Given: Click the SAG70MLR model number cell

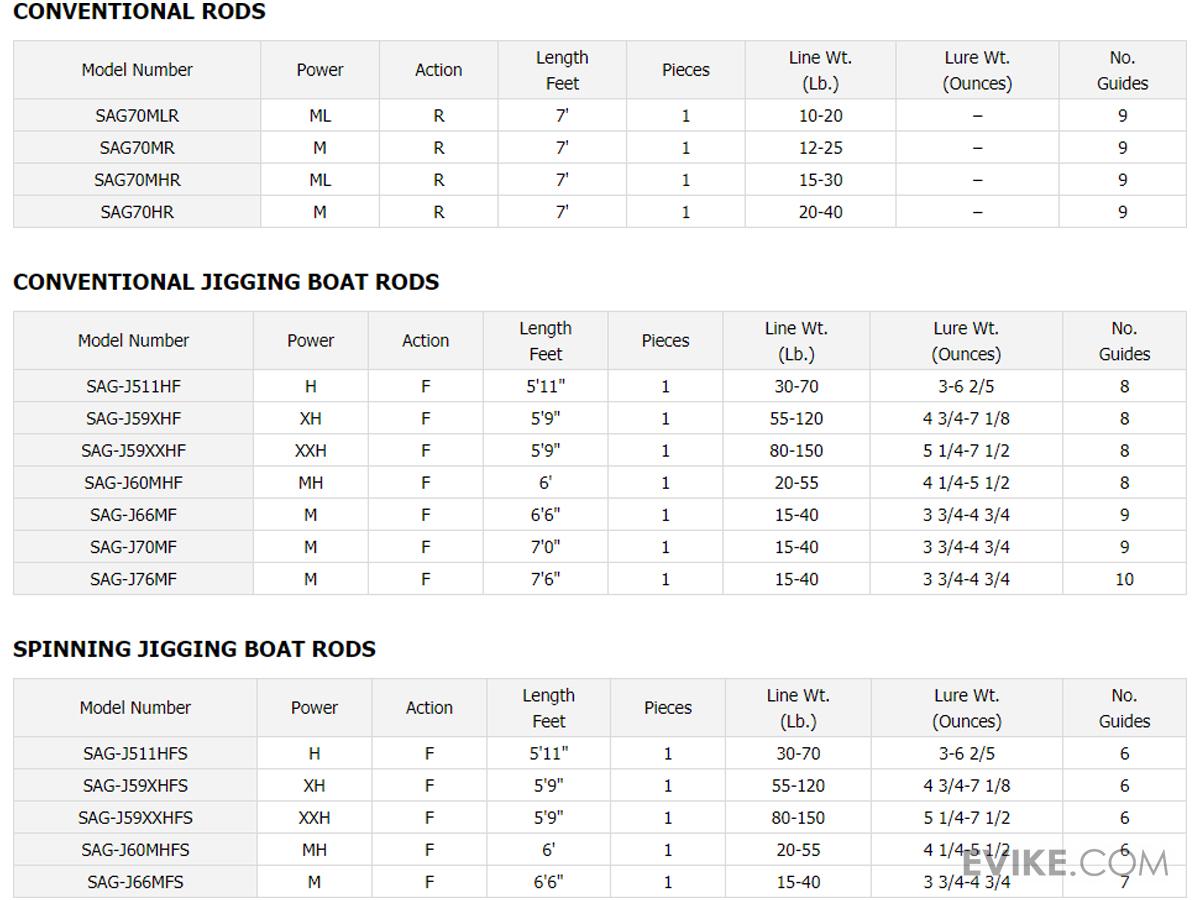Looking at the screenshot, I should pyautogui.click(x=137, y=116).
